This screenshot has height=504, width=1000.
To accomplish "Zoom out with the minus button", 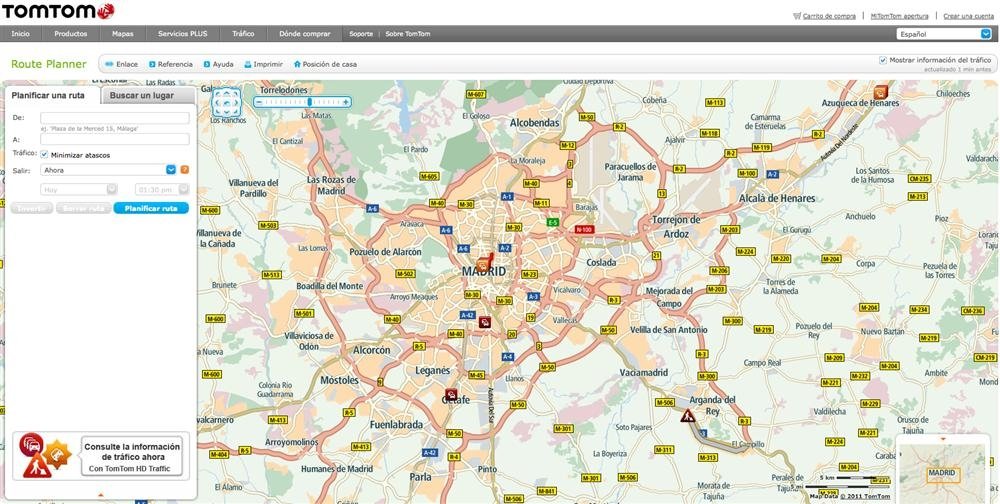I will 260,101.
